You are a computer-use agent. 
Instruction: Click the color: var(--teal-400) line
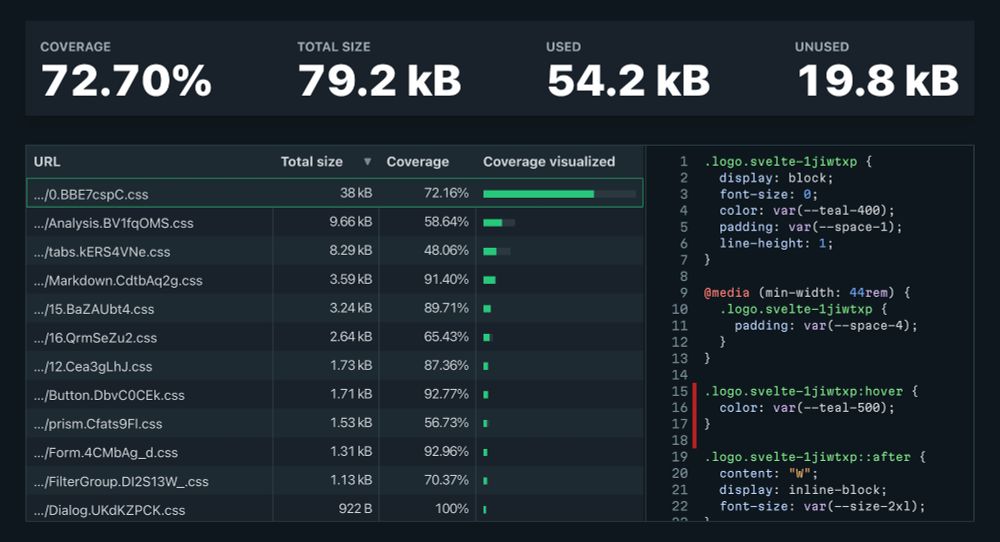tap(807, 210)
